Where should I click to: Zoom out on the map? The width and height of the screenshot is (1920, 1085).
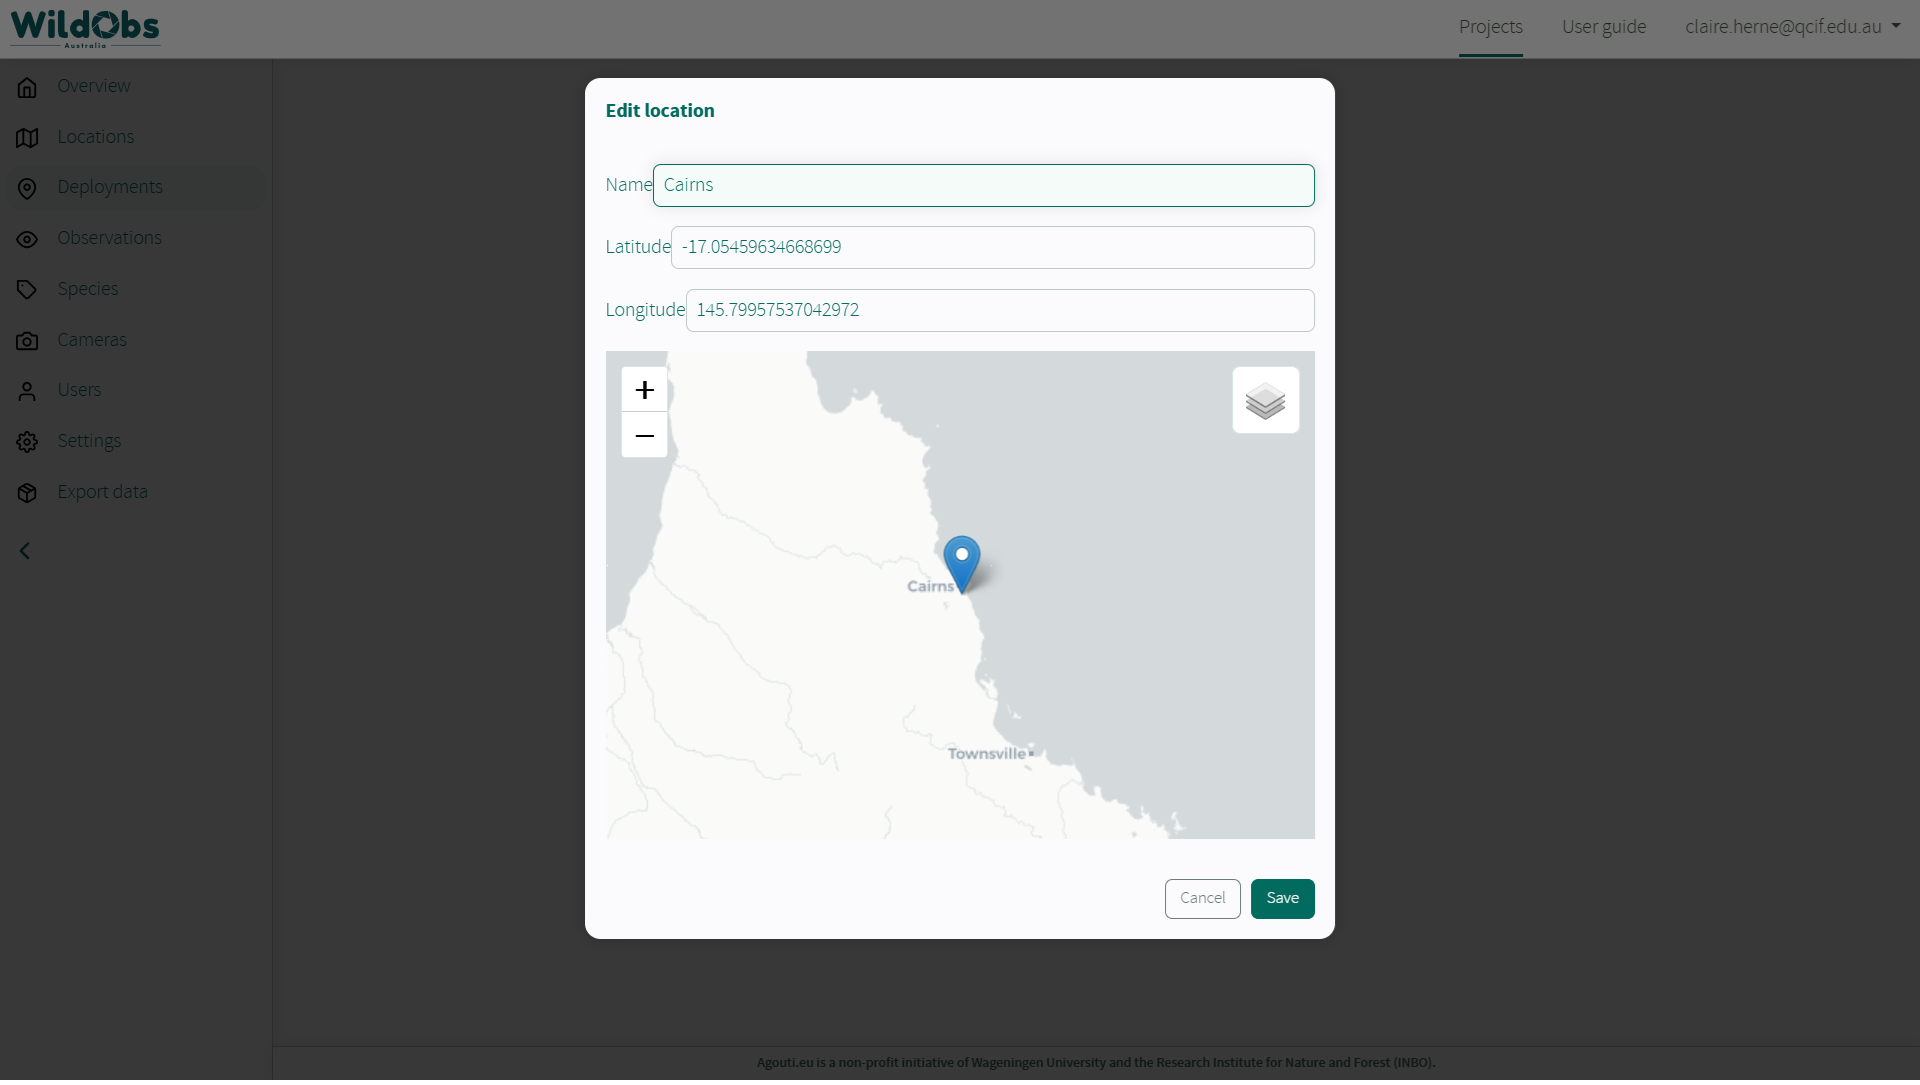644,436
